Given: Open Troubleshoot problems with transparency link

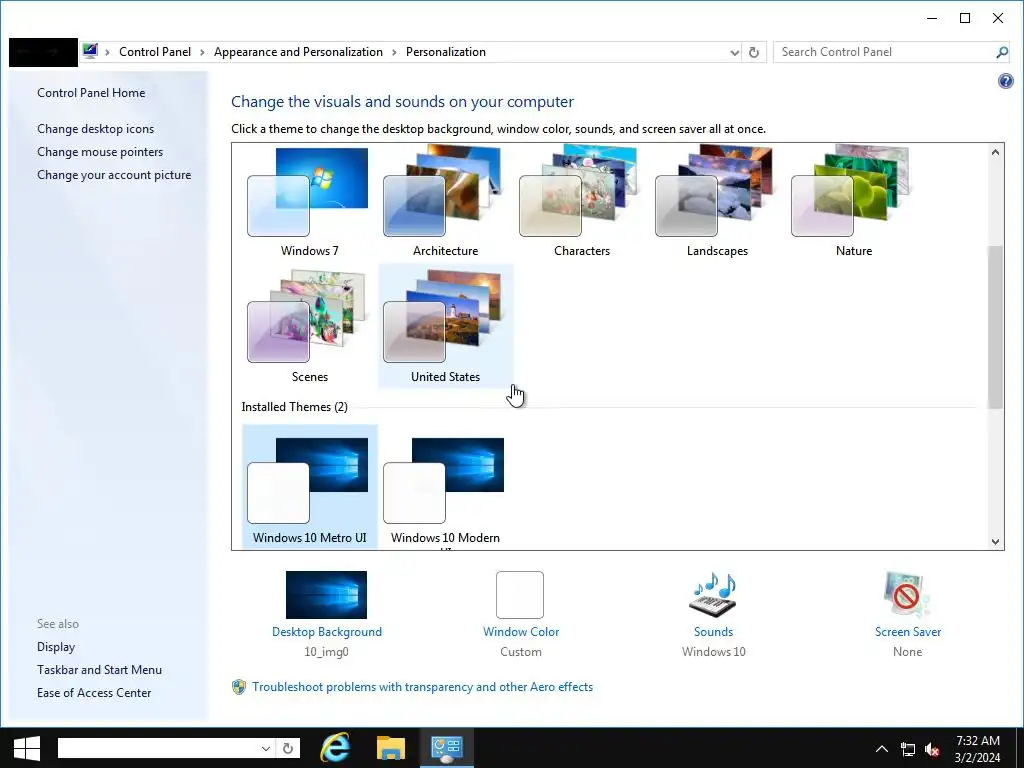Looking at the screenshot, I should [423, 687].
